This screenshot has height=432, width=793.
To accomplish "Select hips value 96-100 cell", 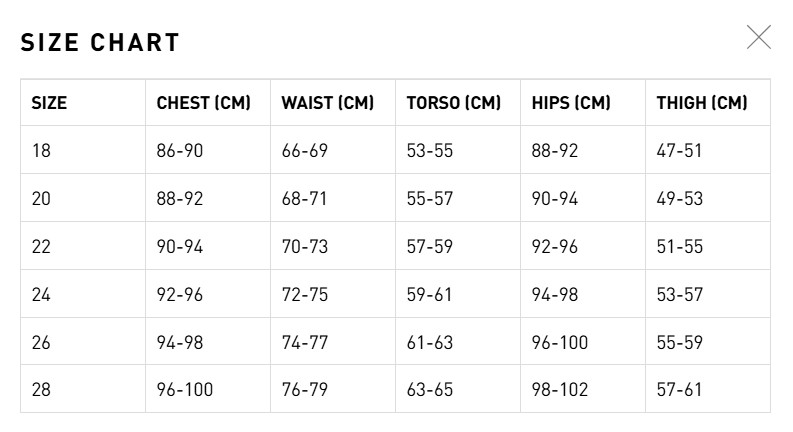I will (x=560, y=343).
